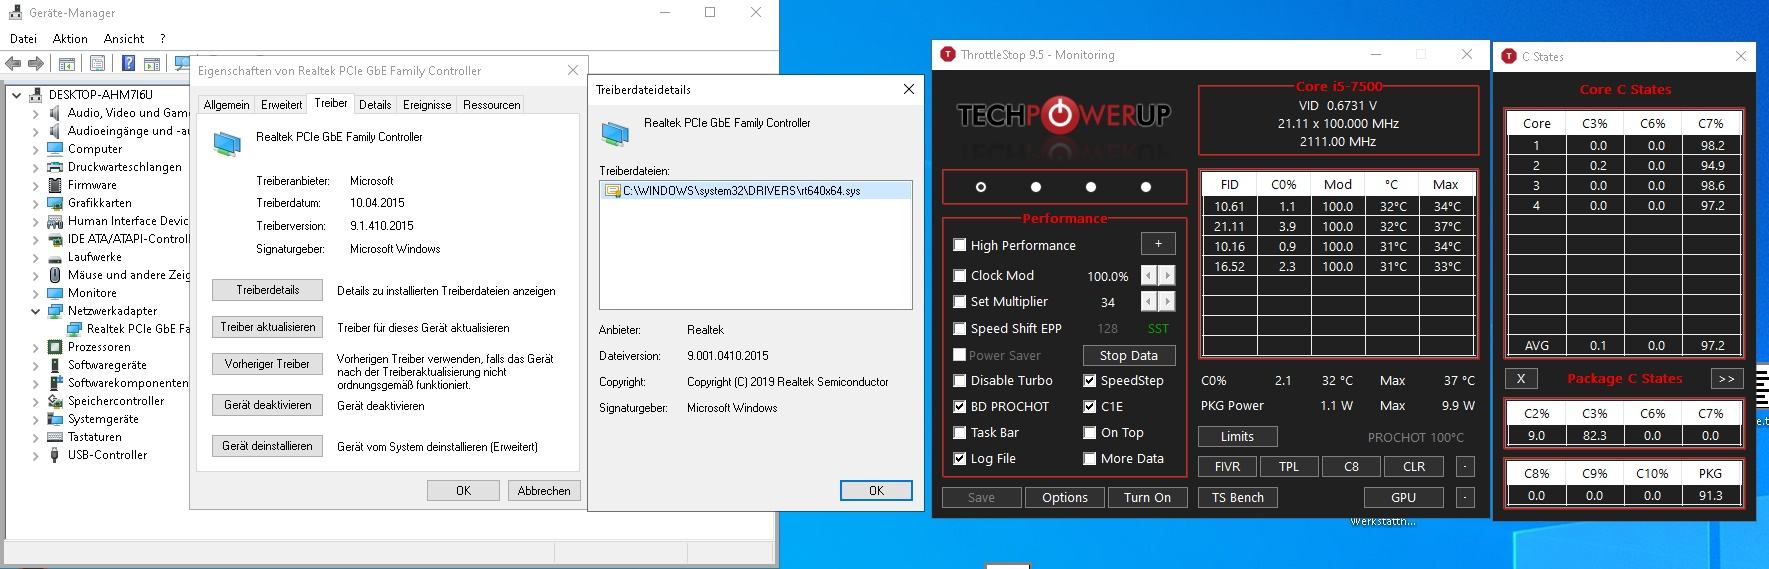
Task: Uncheck SpeedStep in ThrottleStop
Action: [x=1090, y=380]
